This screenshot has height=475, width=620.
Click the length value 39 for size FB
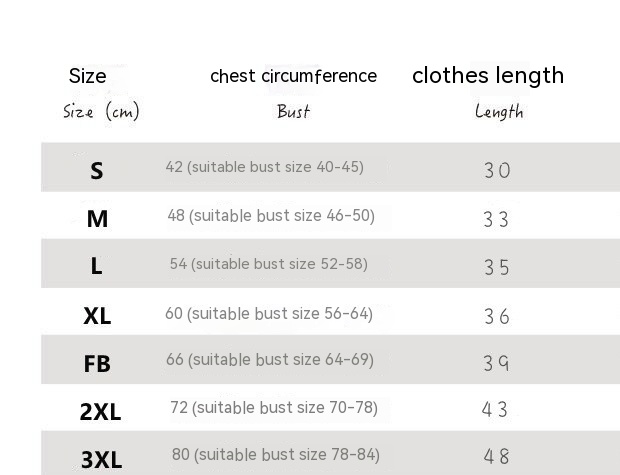pyautogui.click(x=497, y=364)
